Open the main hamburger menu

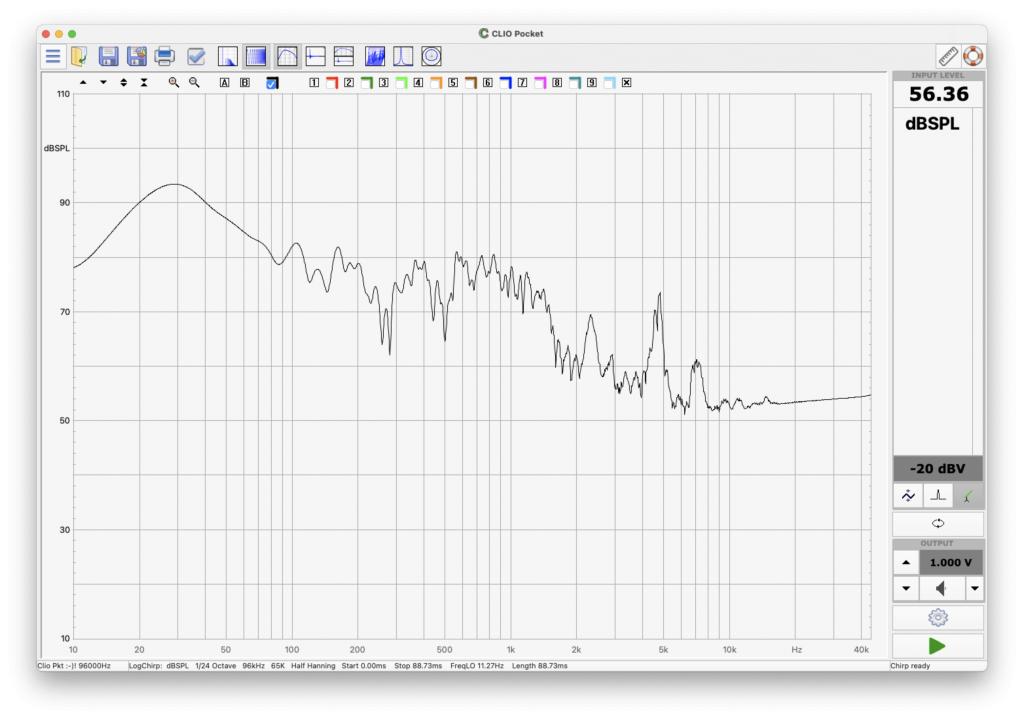pos(53,56)
